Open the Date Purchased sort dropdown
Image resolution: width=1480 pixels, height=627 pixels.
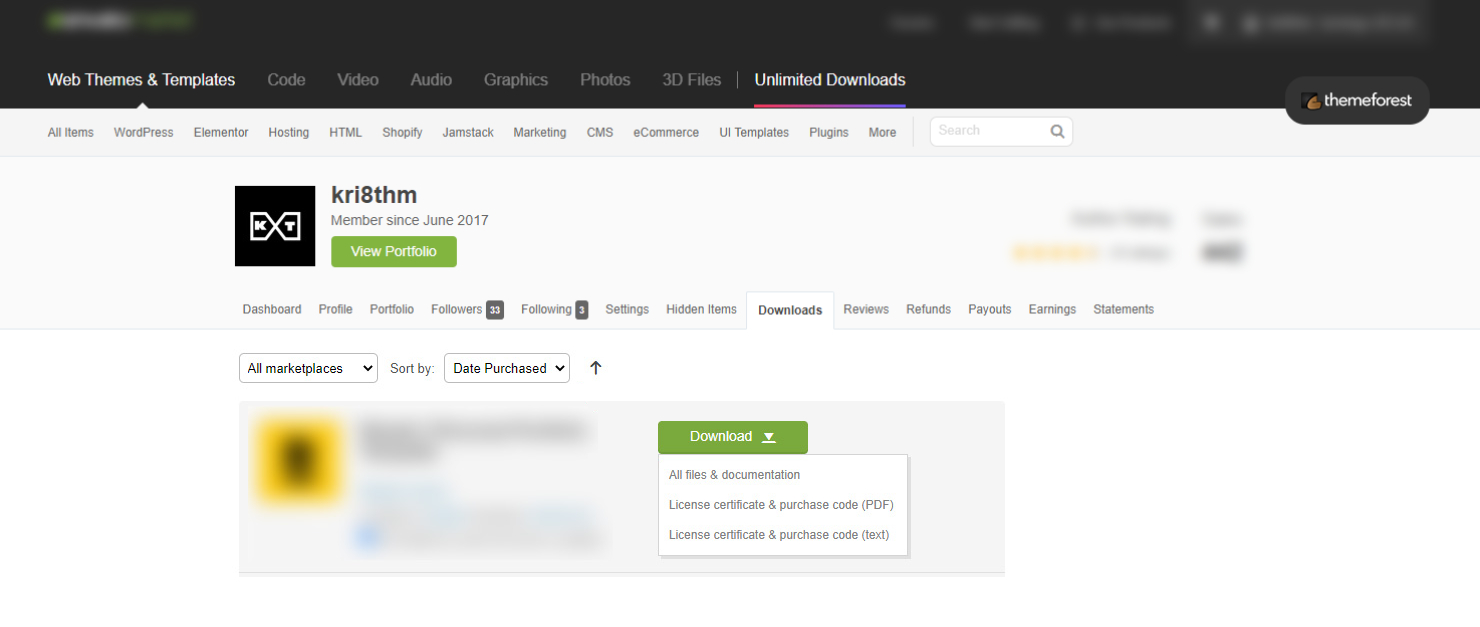pos(506,368)
